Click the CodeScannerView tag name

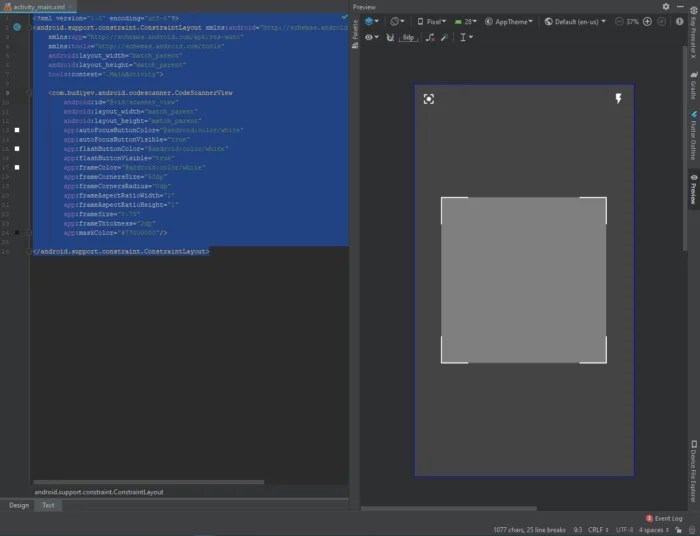142,93
